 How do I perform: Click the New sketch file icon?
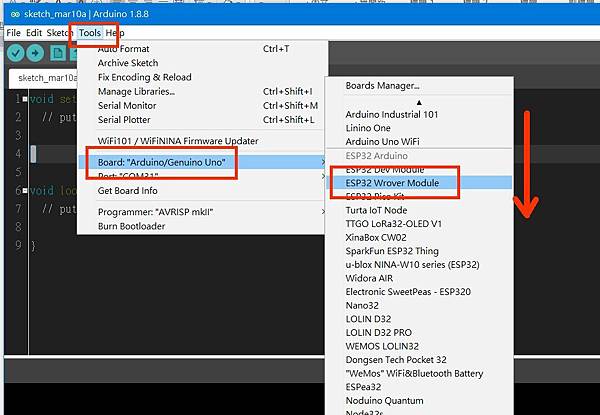(x=58, y=53)
